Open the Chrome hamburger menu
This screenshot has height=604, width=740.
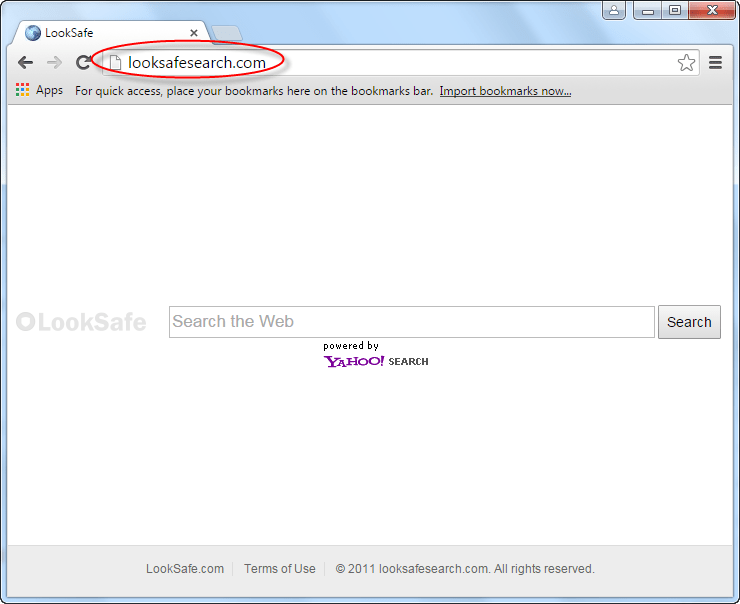coord(715,62)
